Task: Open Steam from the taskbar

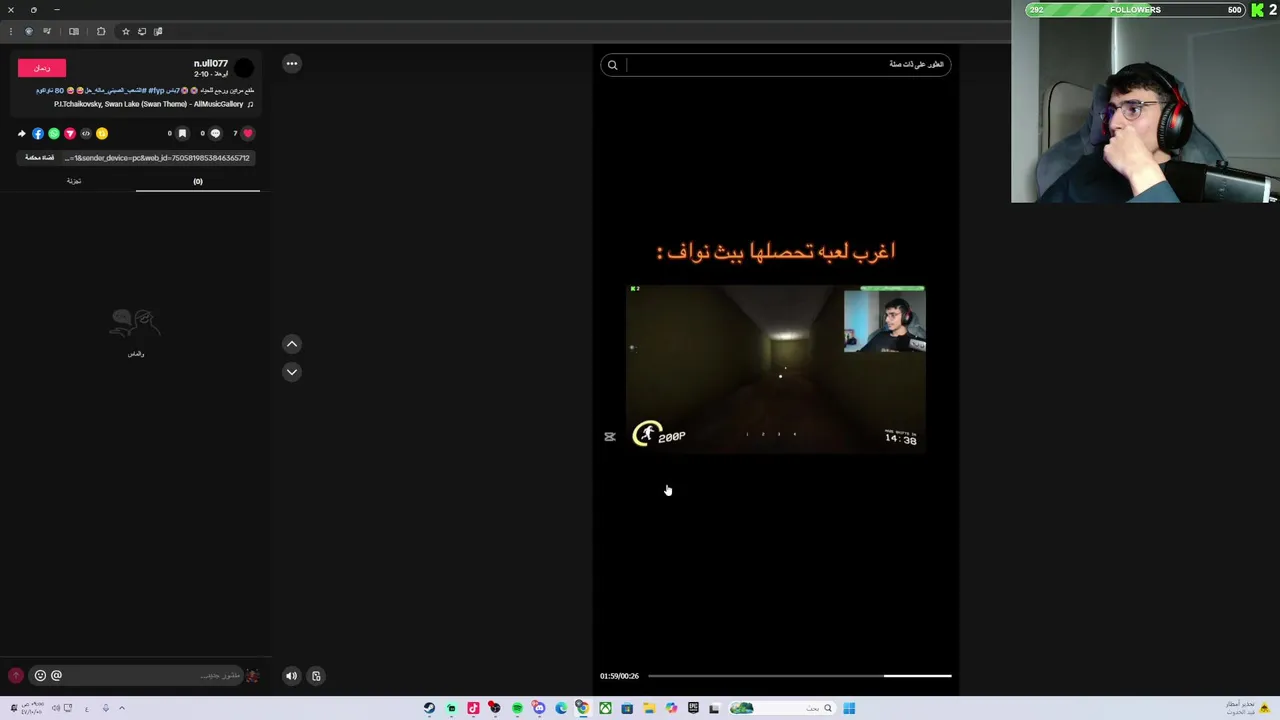Action: click(x=429, y=708)
